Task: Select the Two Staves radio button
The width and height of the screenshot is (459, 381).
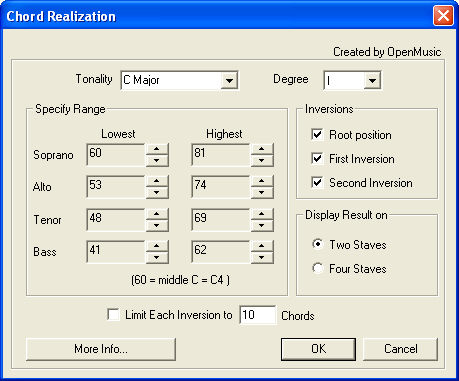Action: [318, 244]
